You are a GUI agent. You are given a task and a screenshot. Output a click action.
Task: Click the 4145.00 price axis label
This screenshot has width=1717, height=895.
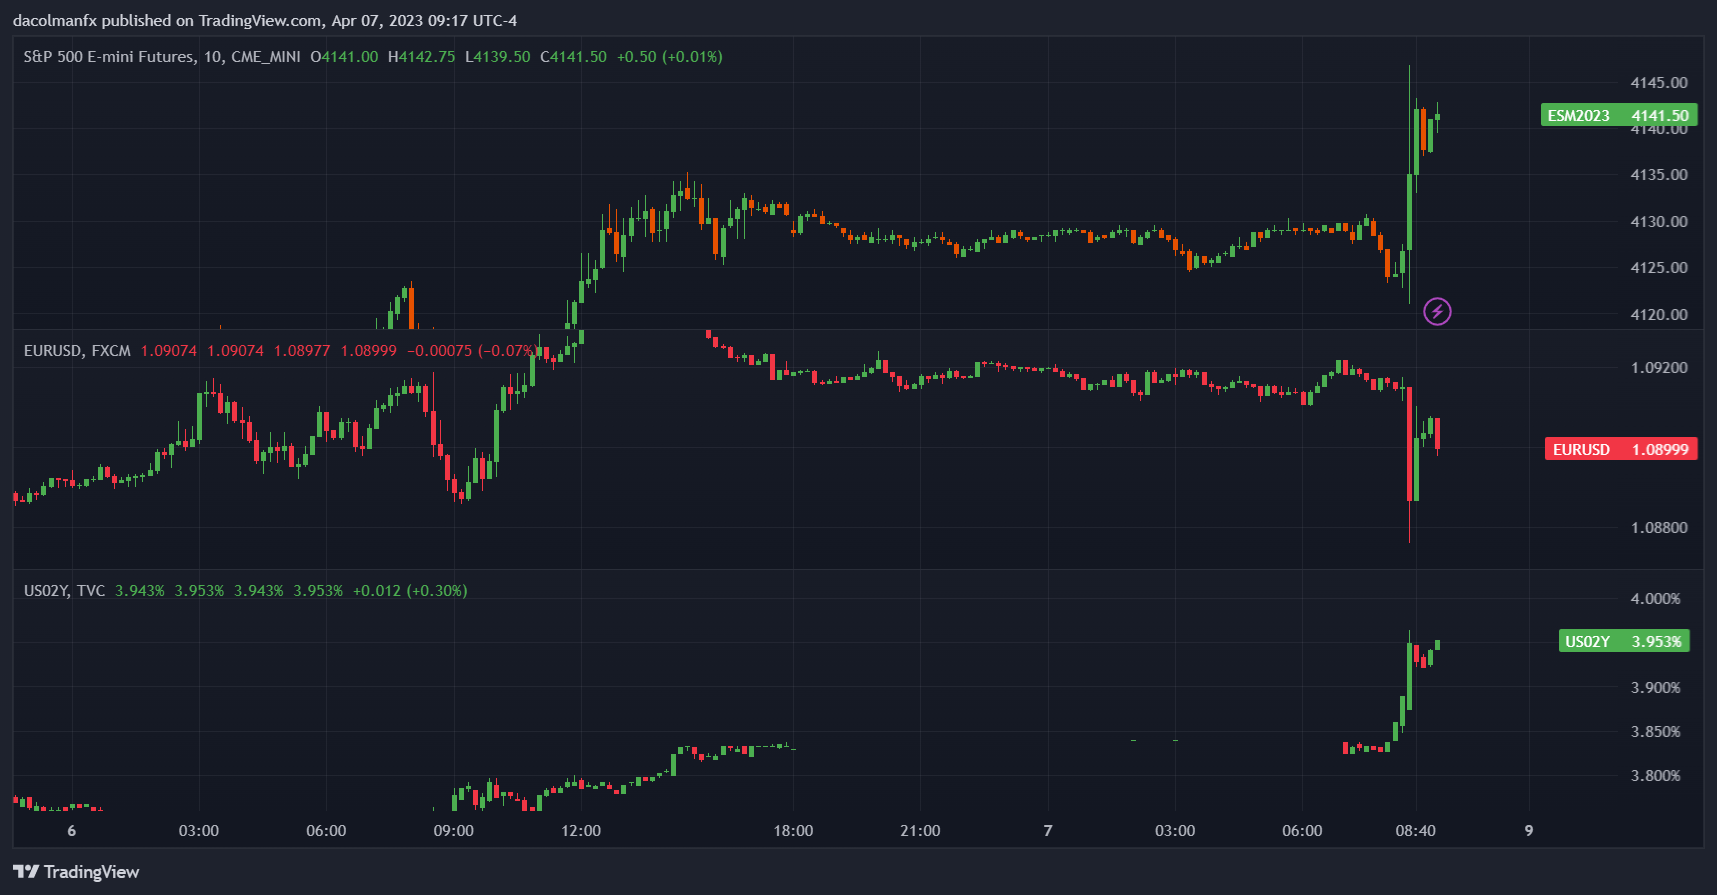pyautogui.click(x=1658, y=82)
